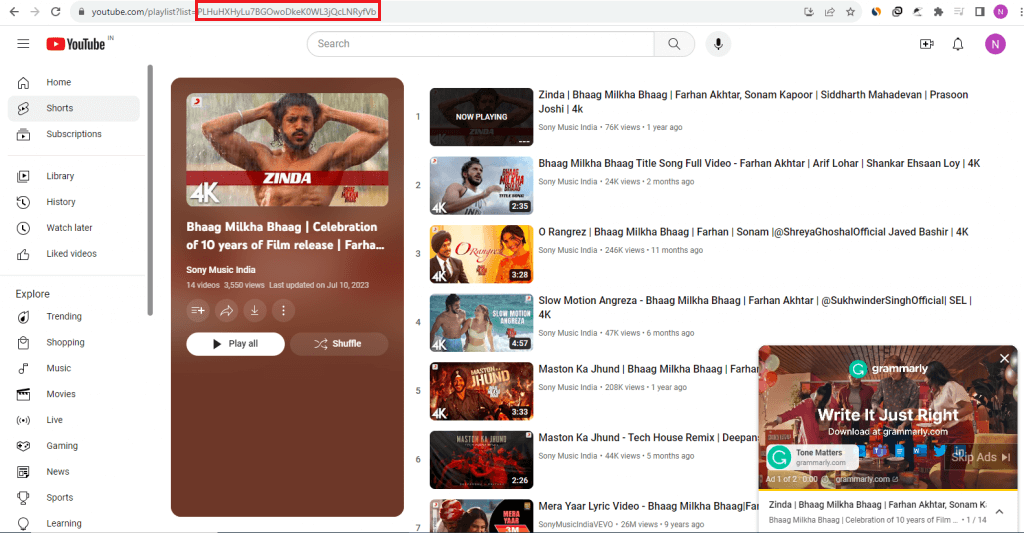The image size is (1024, 533).
Task: Open the Tech House Remix 2:26 thumbnail
Action: tap(481, 460)
